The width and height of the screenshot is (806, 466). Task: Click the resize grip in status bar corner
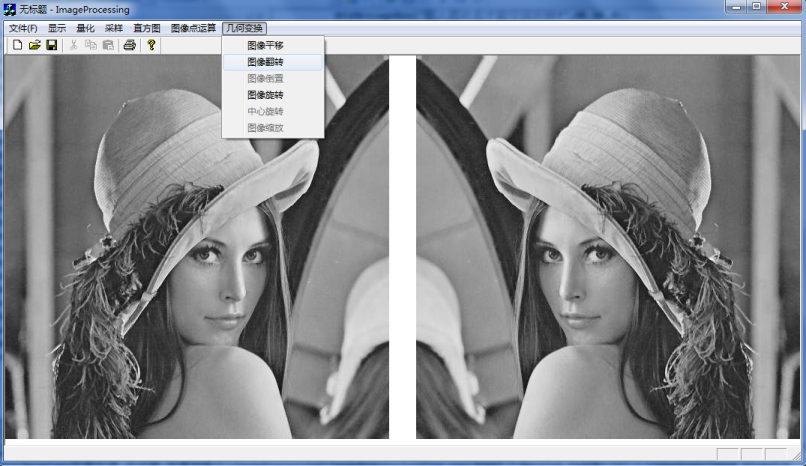(x=796, y=455)
